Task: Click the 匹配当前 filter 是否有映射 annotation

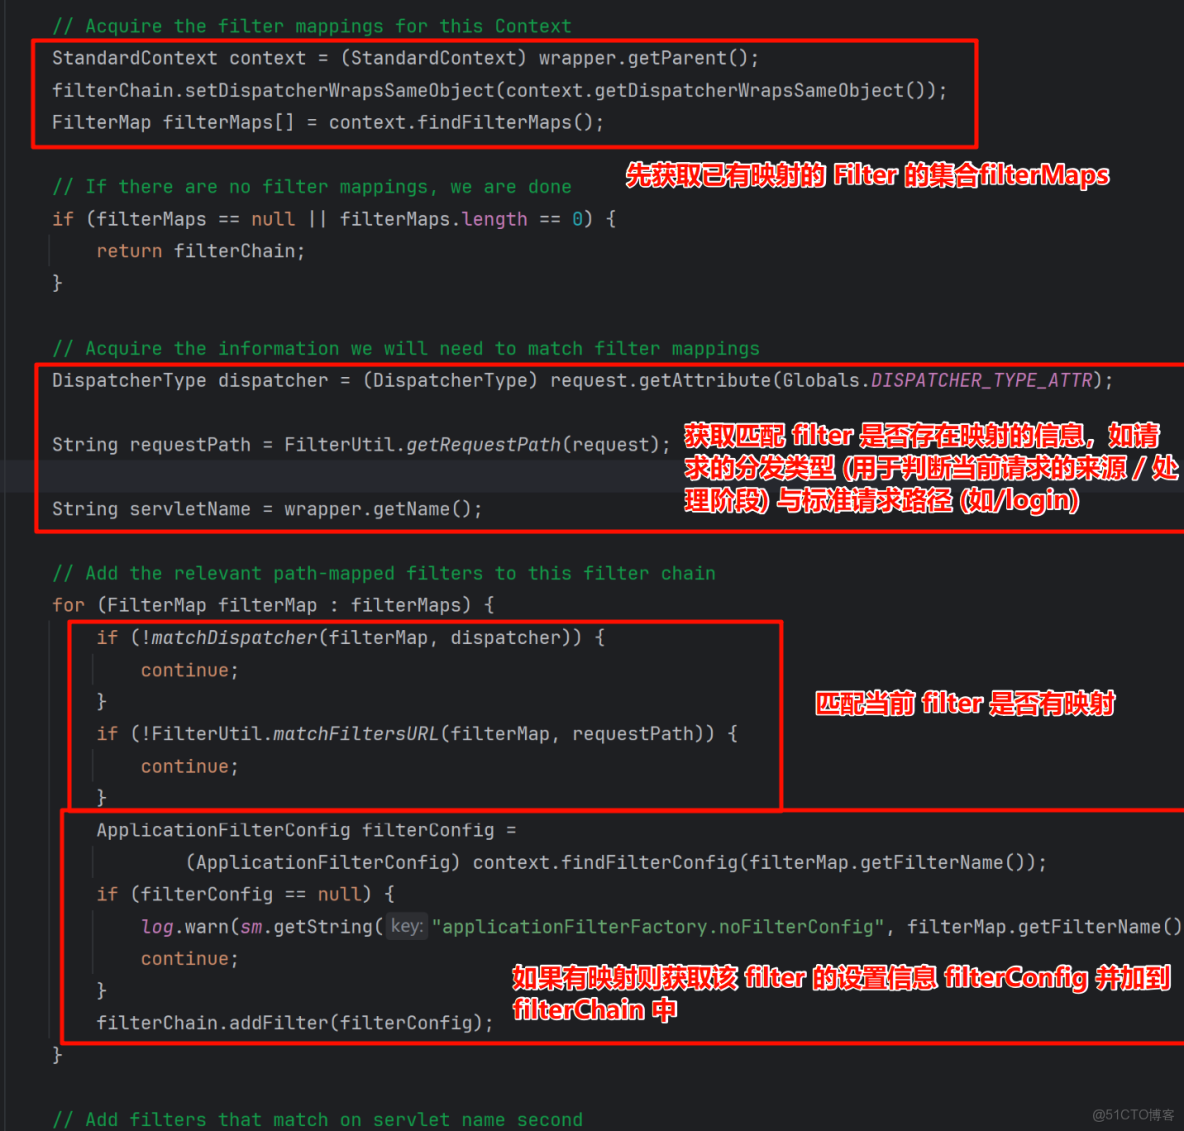Action: (963, 703)
